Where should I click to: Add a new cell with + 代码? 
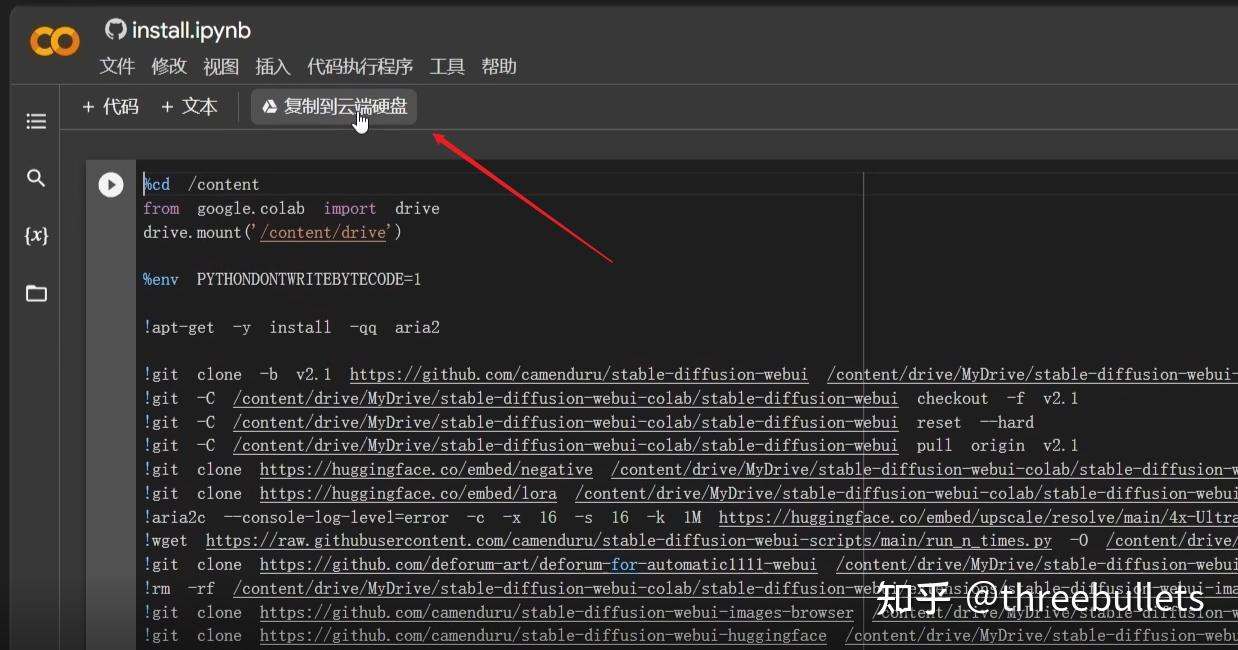[110, 106]
